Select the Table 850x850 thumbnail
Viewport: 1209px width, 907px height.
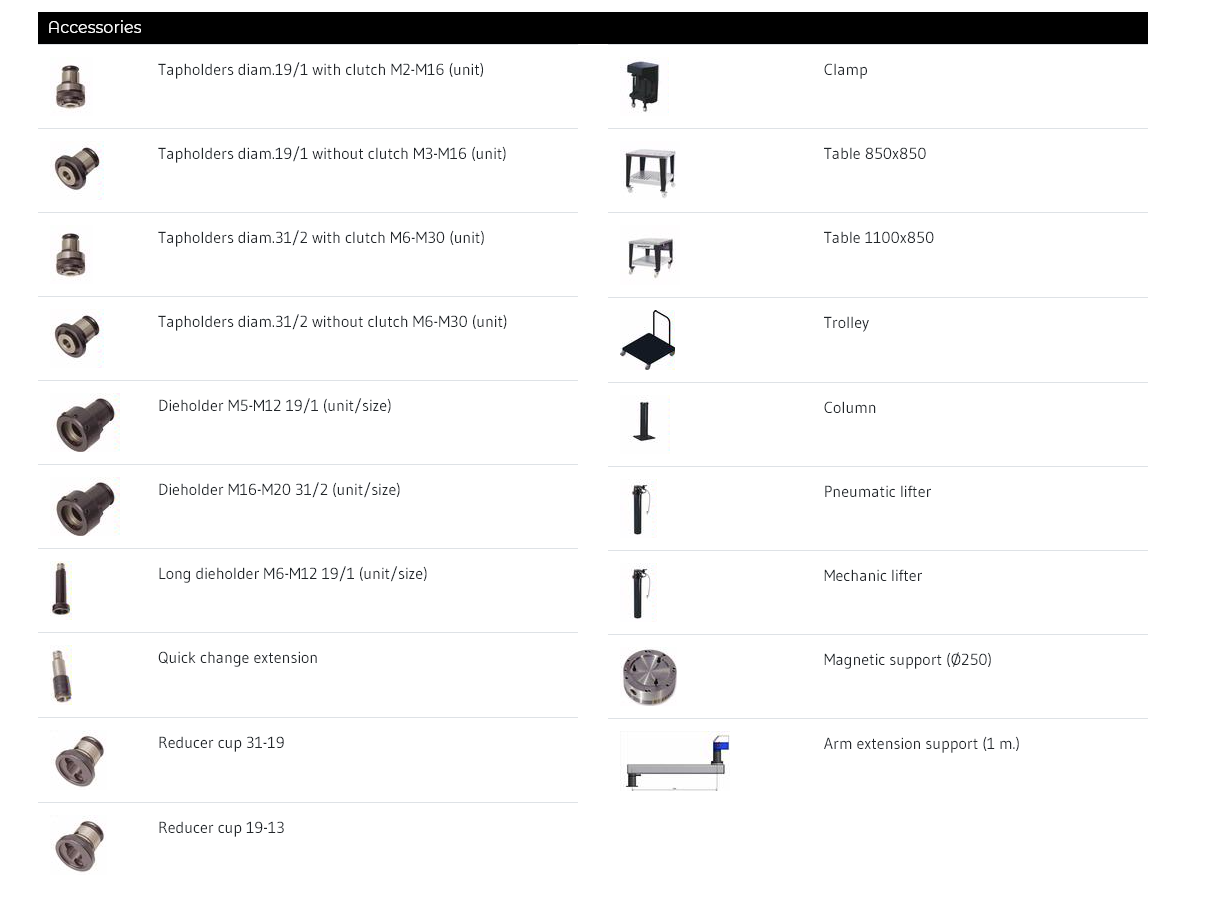click(x=649, y=172)
